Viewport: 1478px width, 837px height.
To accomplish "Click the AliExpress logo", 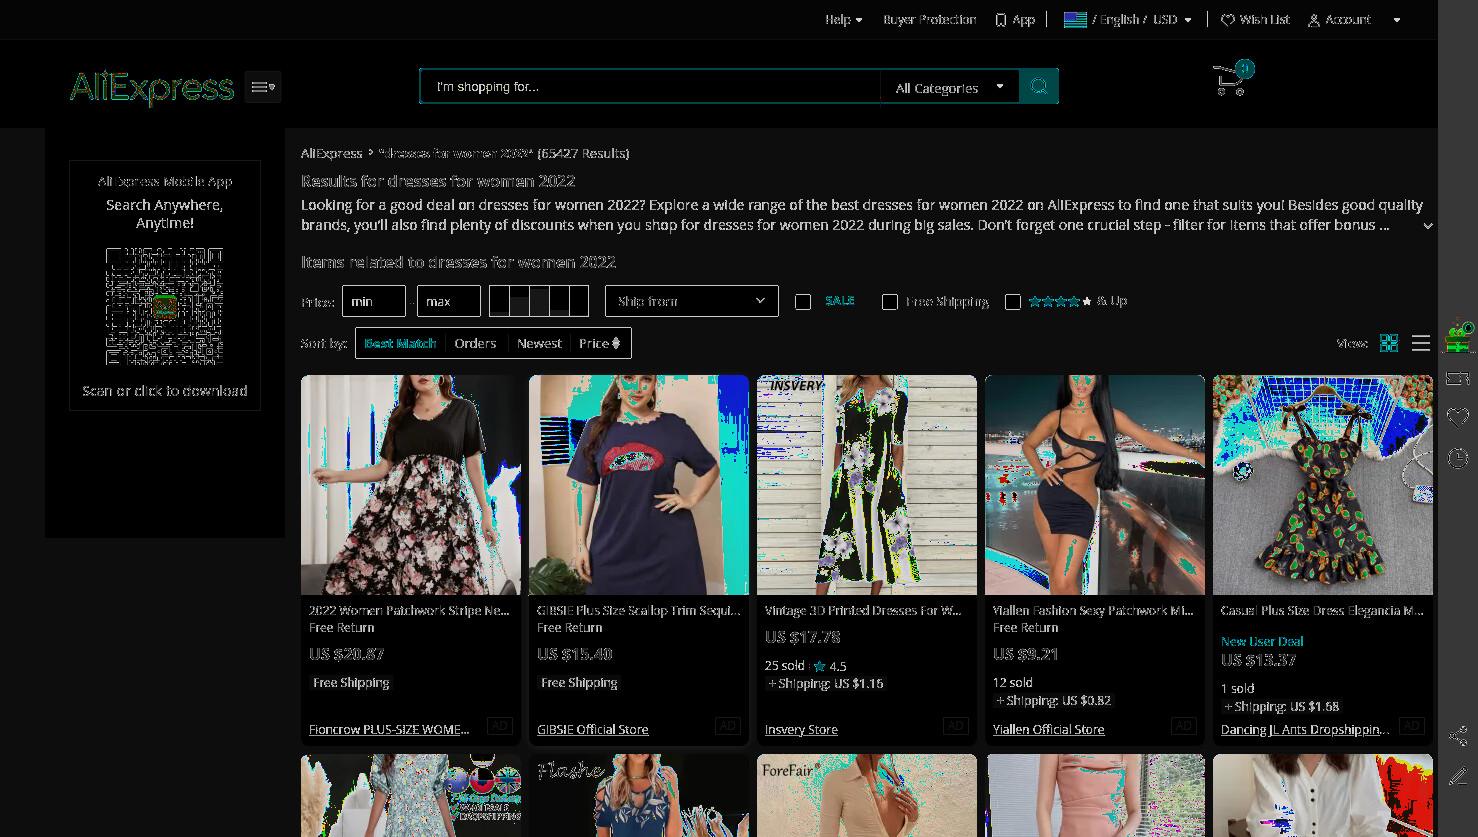I will (151, 87).
